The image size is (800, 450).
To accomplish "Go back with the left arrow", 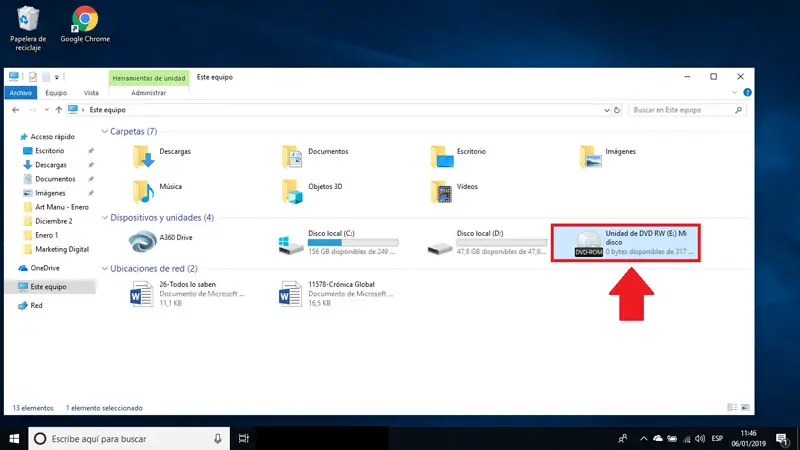I will 16,110.
